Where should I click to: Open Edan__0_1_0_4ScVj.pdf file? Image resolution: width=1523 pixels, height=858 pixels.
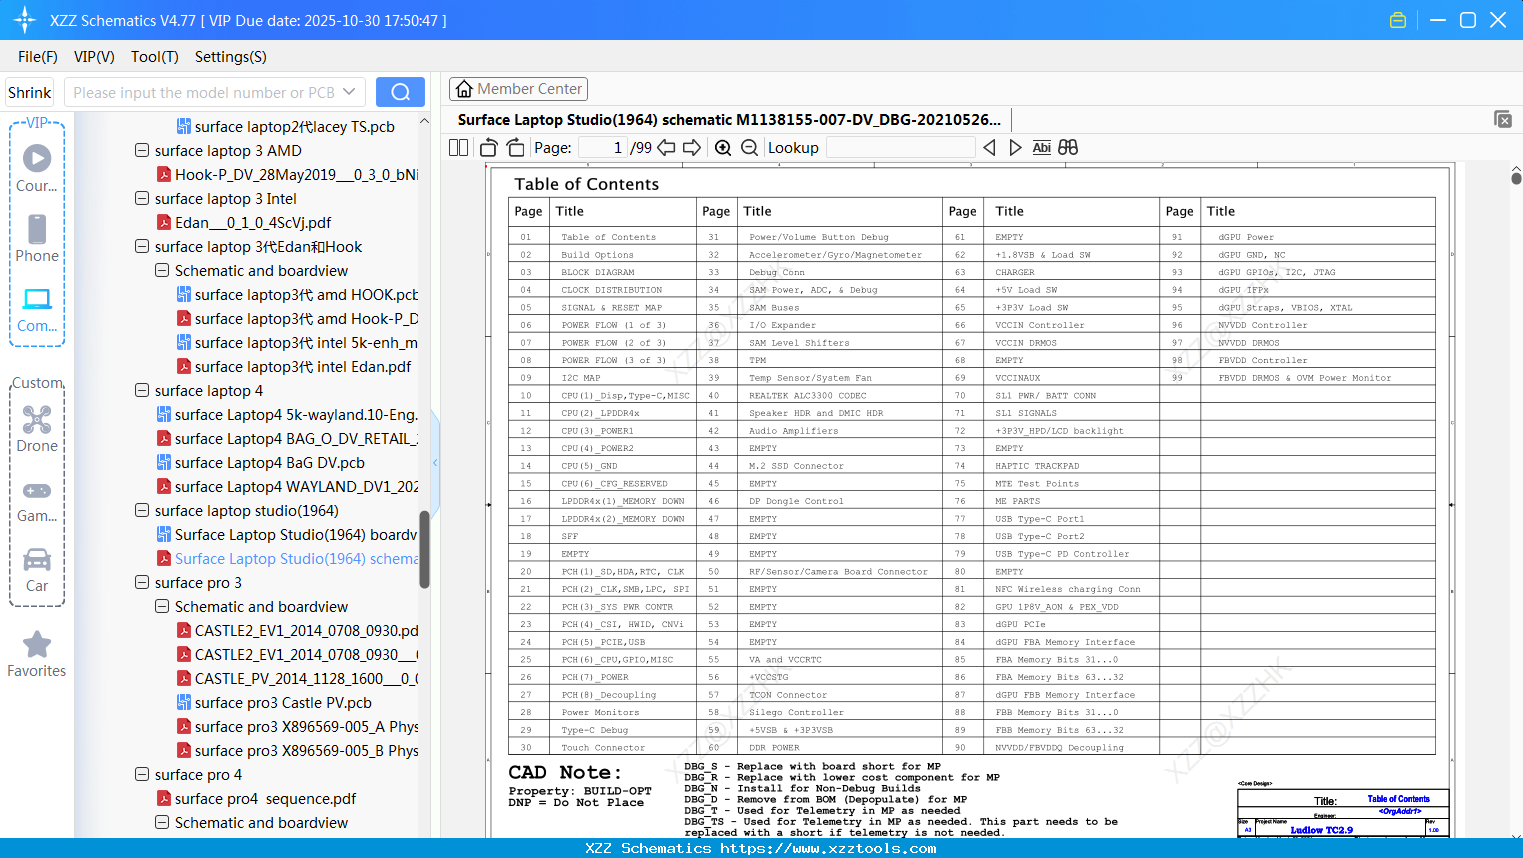(243, 222)
